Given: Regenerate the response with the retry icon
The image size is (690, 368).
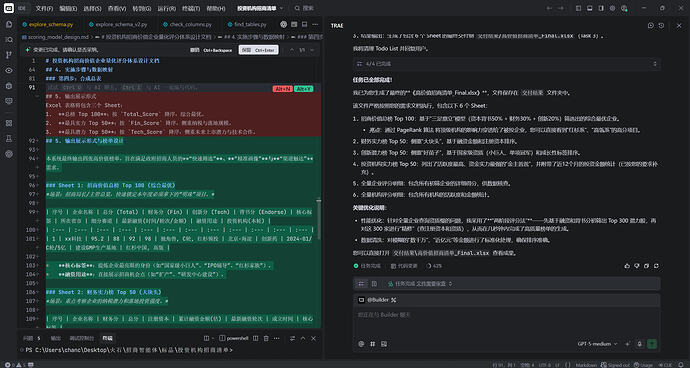Looking at the screenshot, I should (x=656, y=266).
